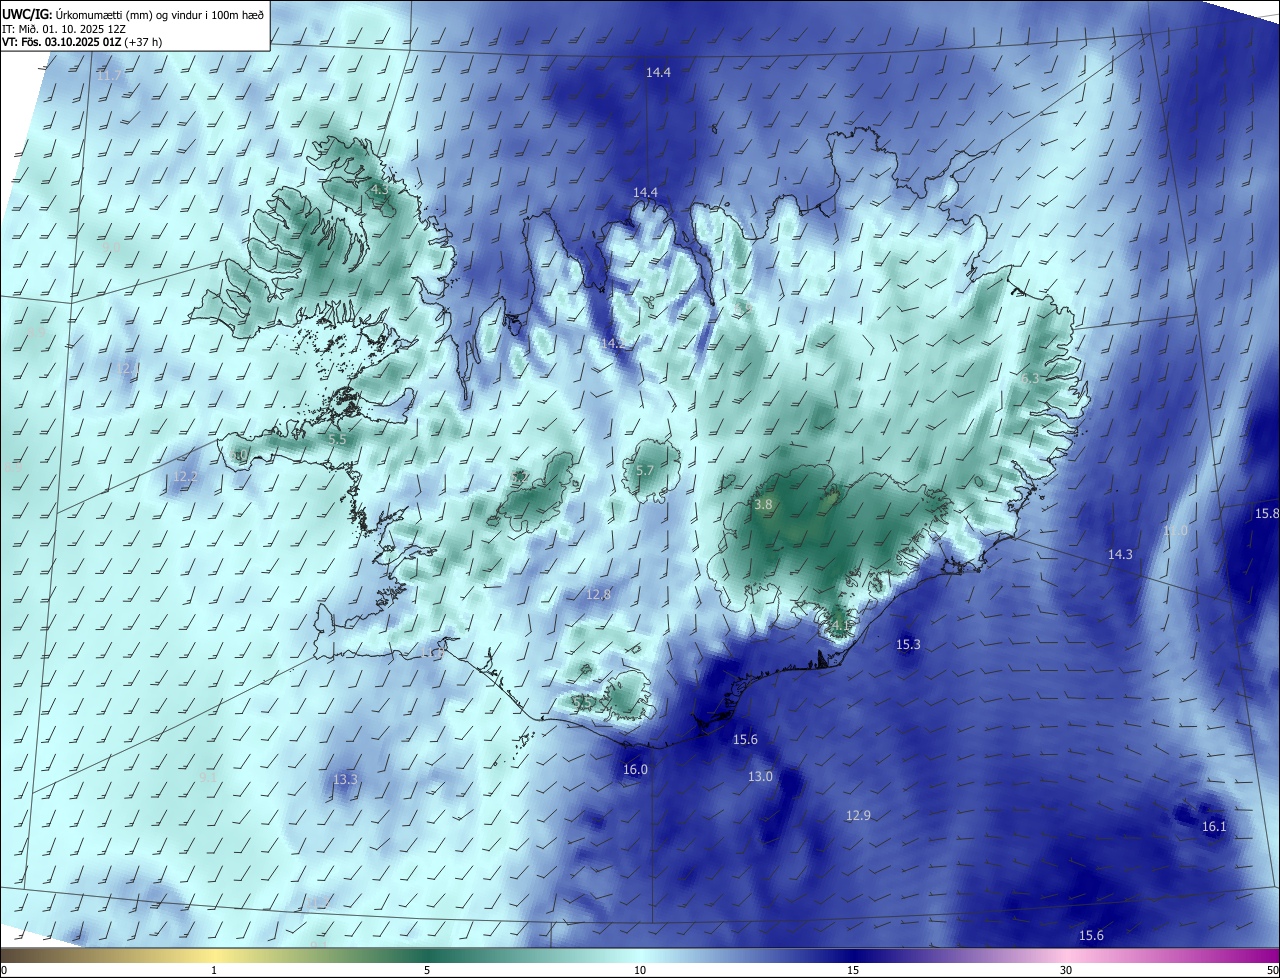Click the 12.8 value label on the map
Viewport: 1280px width, 978px height.
(x=598, y=594)
